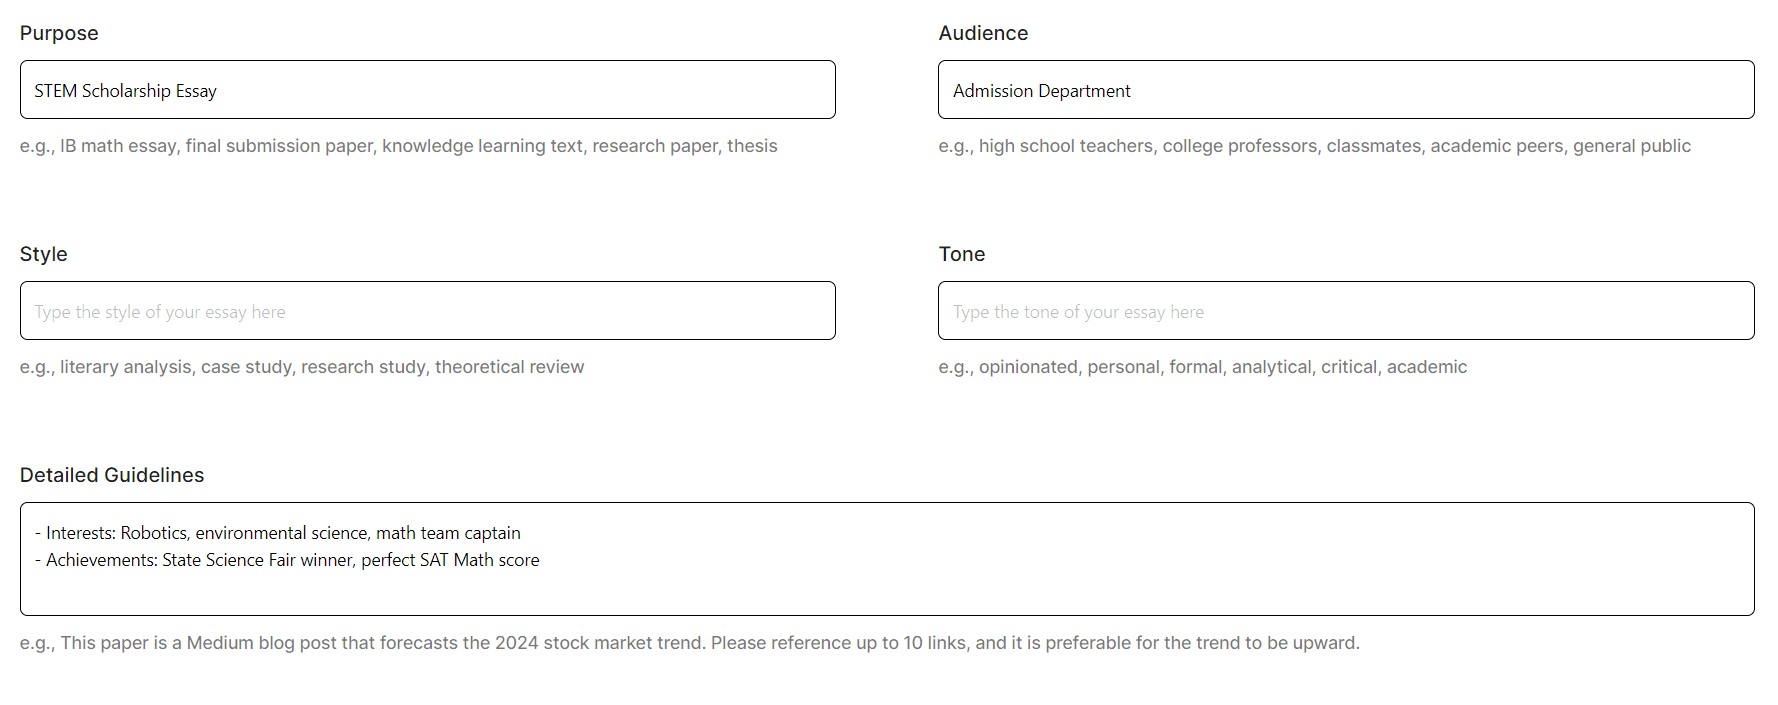The width and height of the screenshot is (1778, 705).
Task: Click the Purpose field containing STEM Scholarship Essay
Action: click(x=427, y=90)
